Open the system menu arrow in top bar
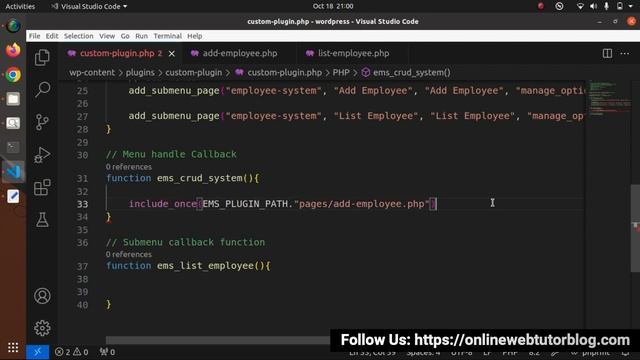 [631, 6]
